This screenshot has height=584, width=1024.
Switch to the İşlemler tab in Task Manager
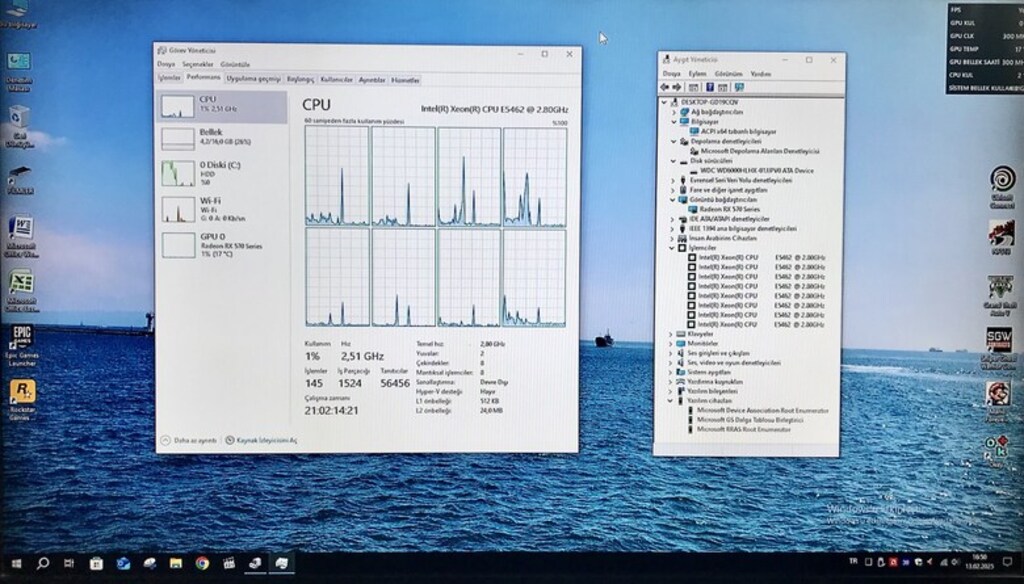168,78
